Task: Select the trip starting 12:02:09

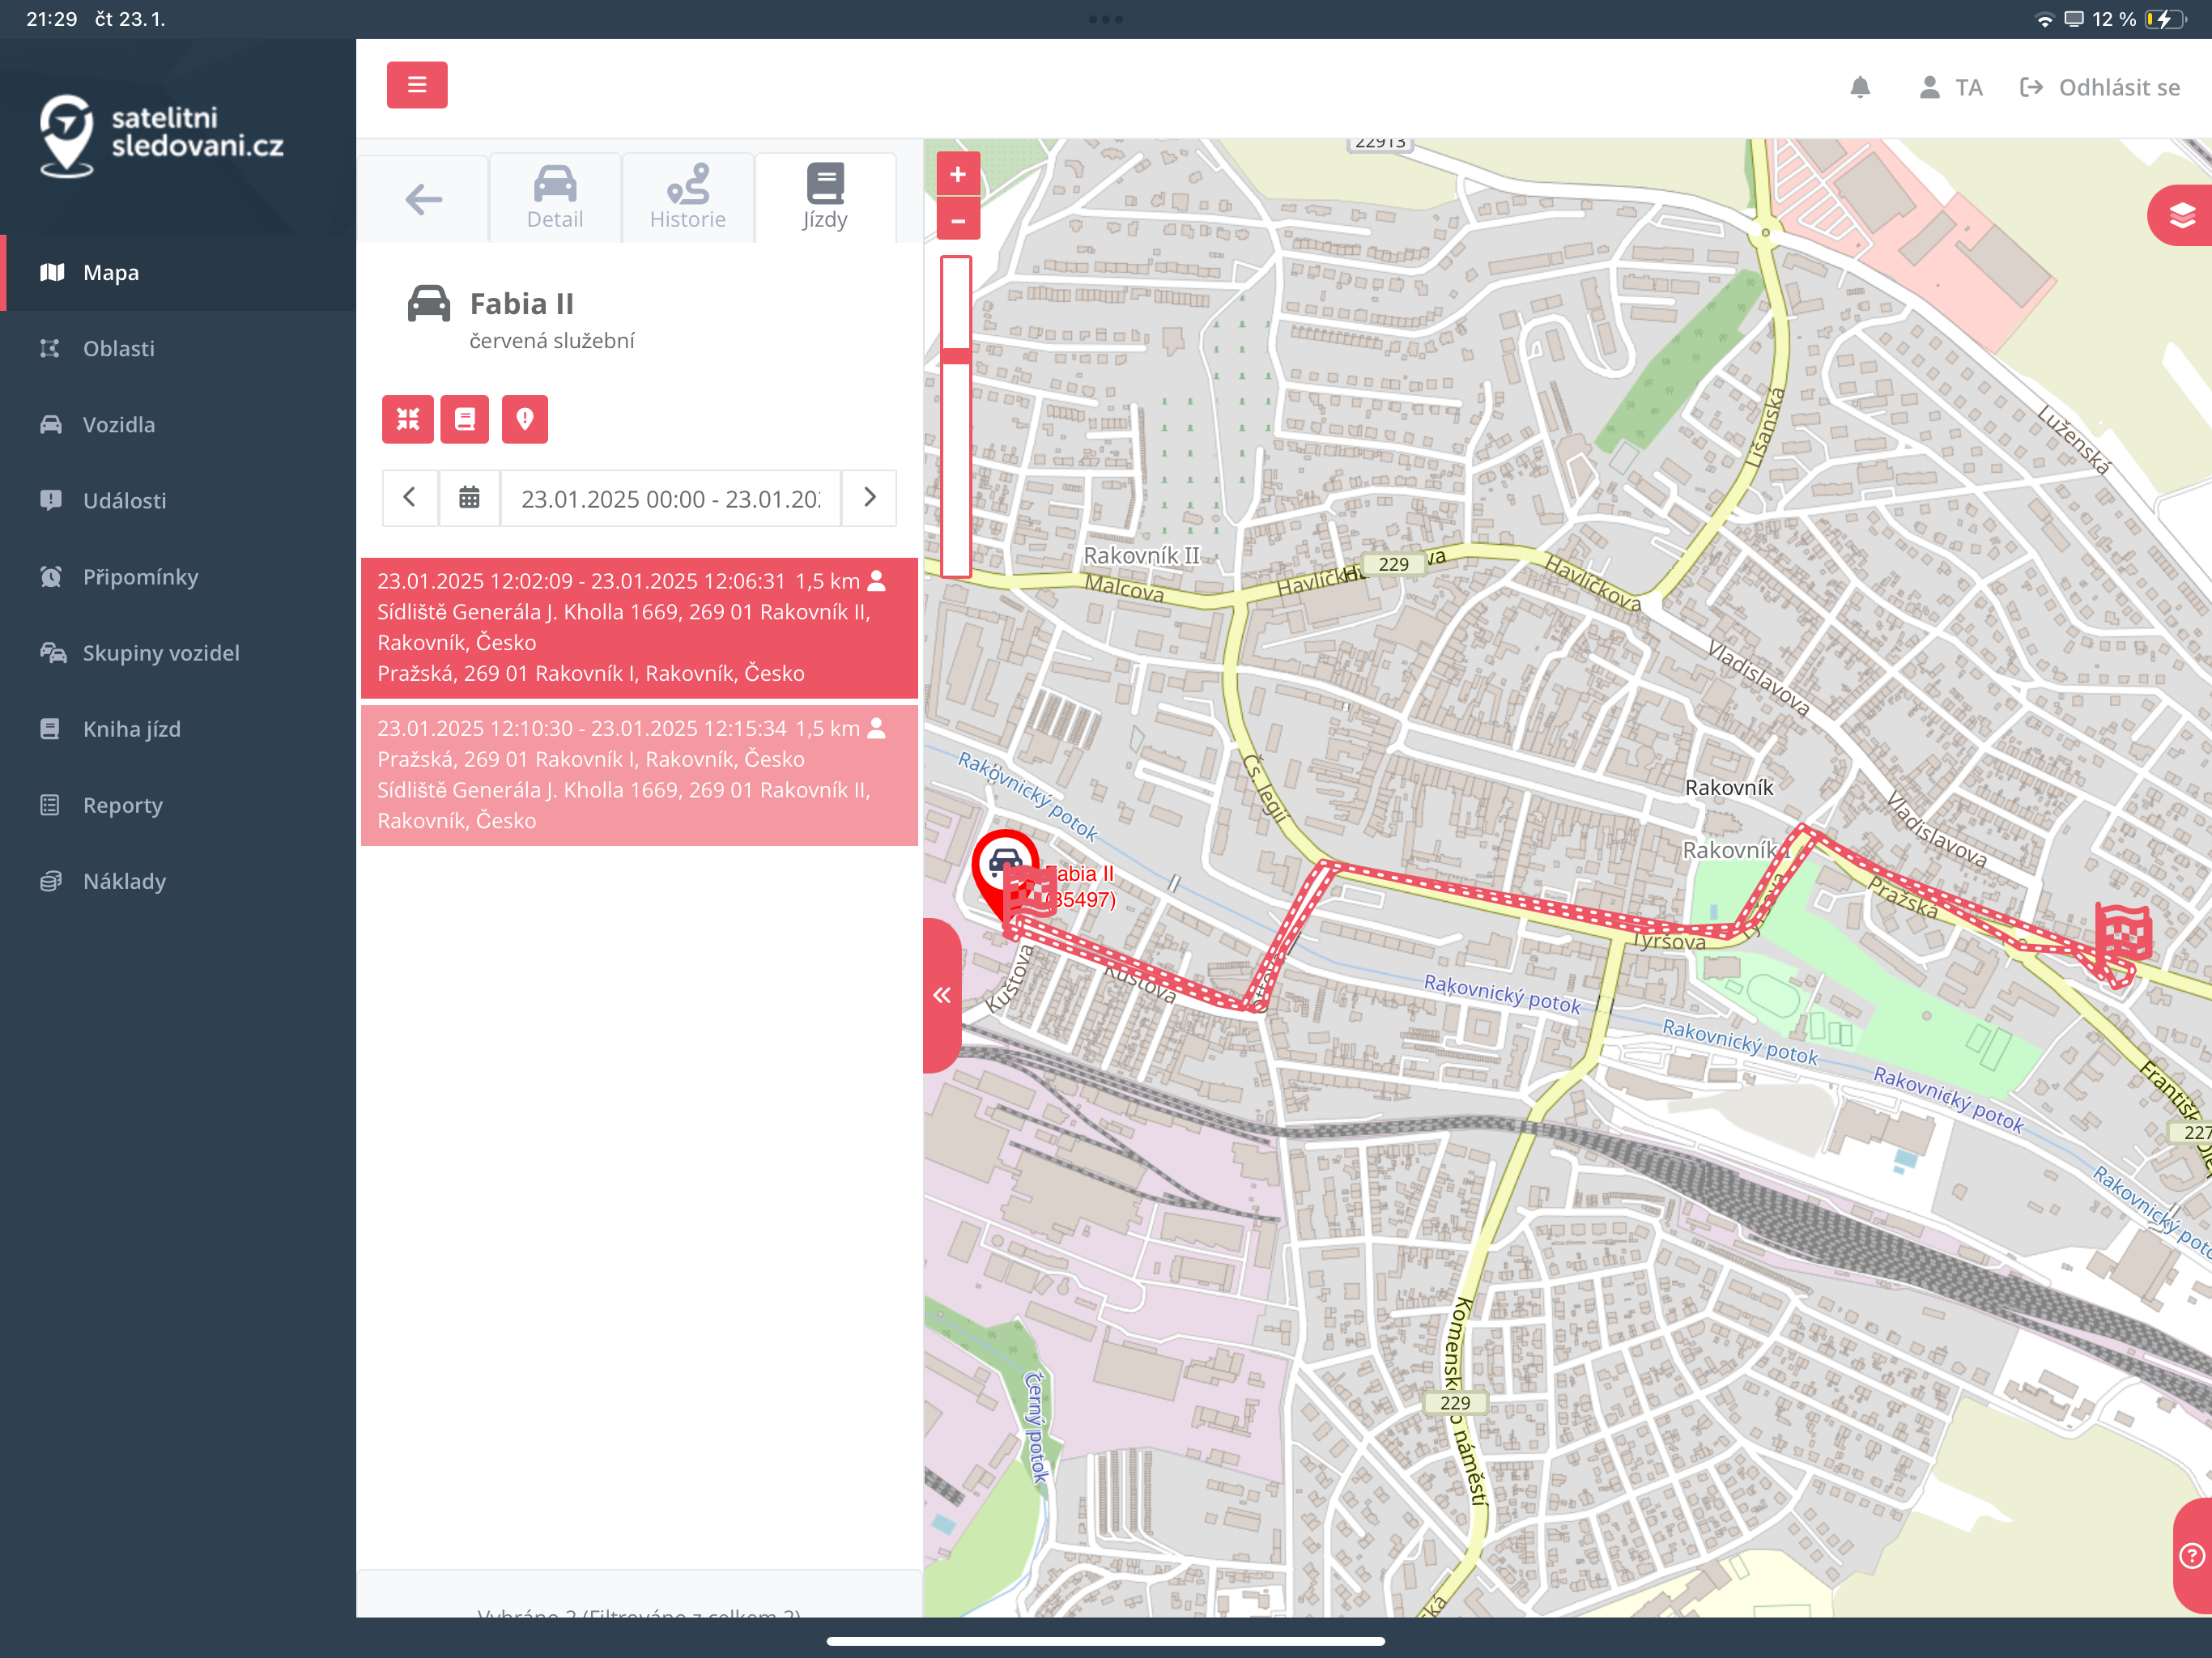Action: (639, 627)
